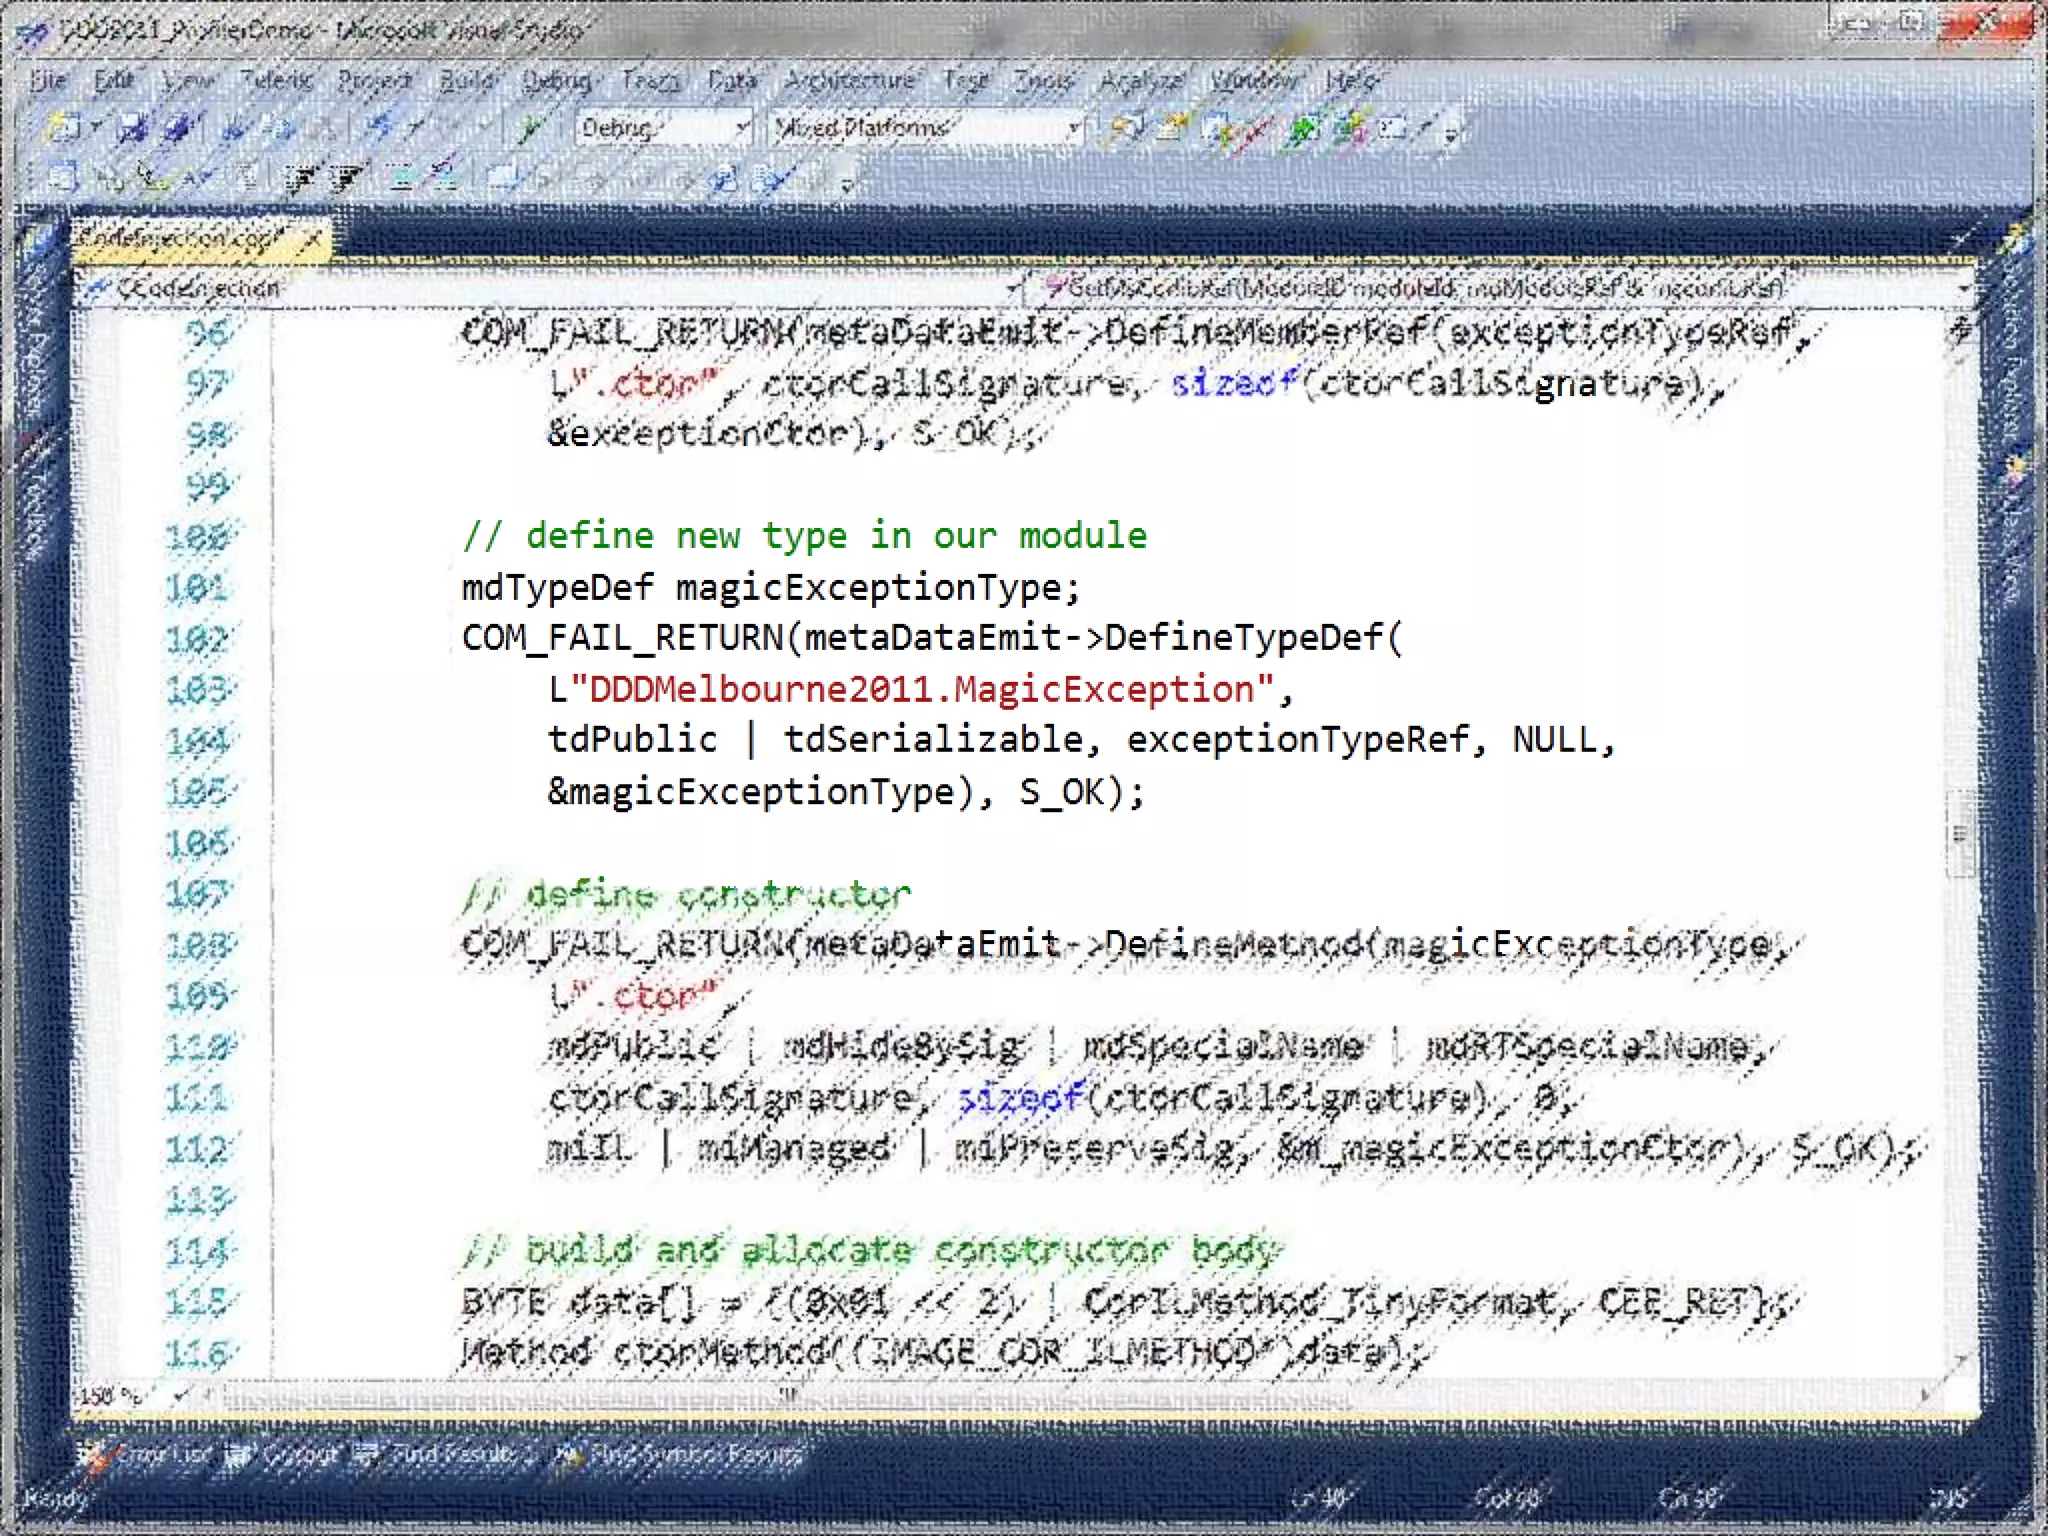
Task: Click the New Project toolbar icon
Action: (x=64, y=128)
